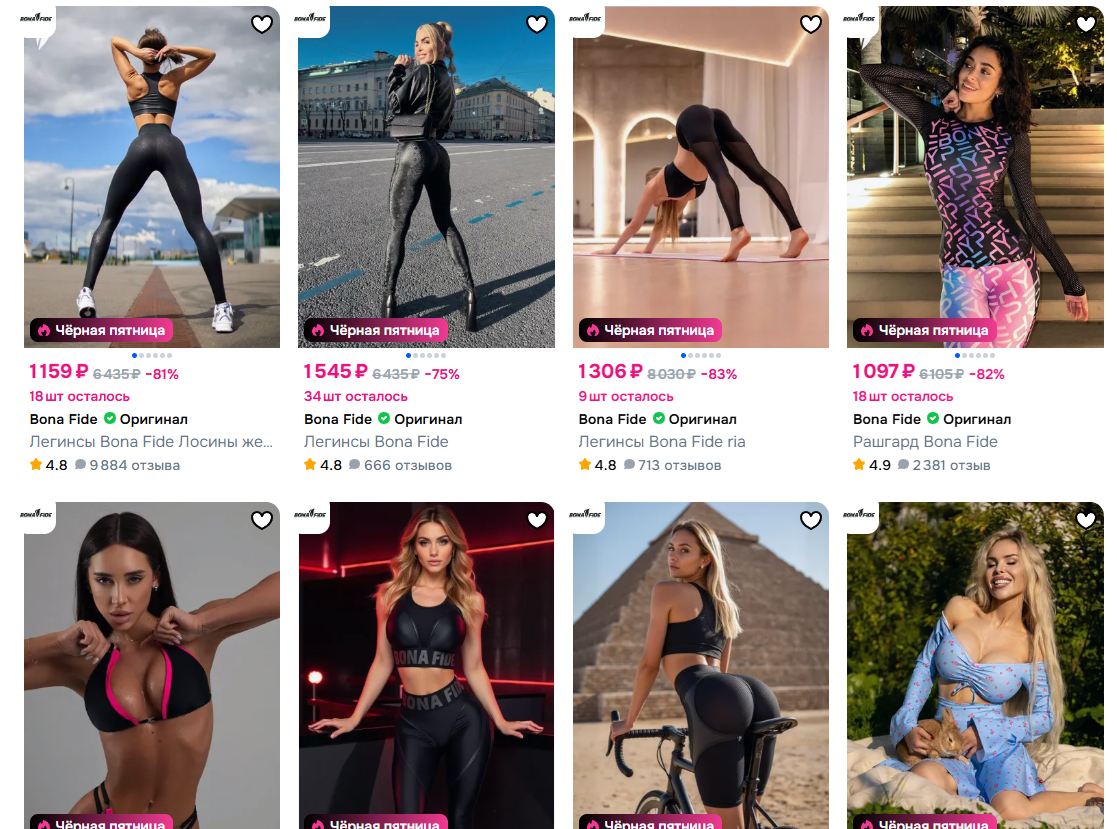Open 2 381 отзыв reviews link

point(944,465)
